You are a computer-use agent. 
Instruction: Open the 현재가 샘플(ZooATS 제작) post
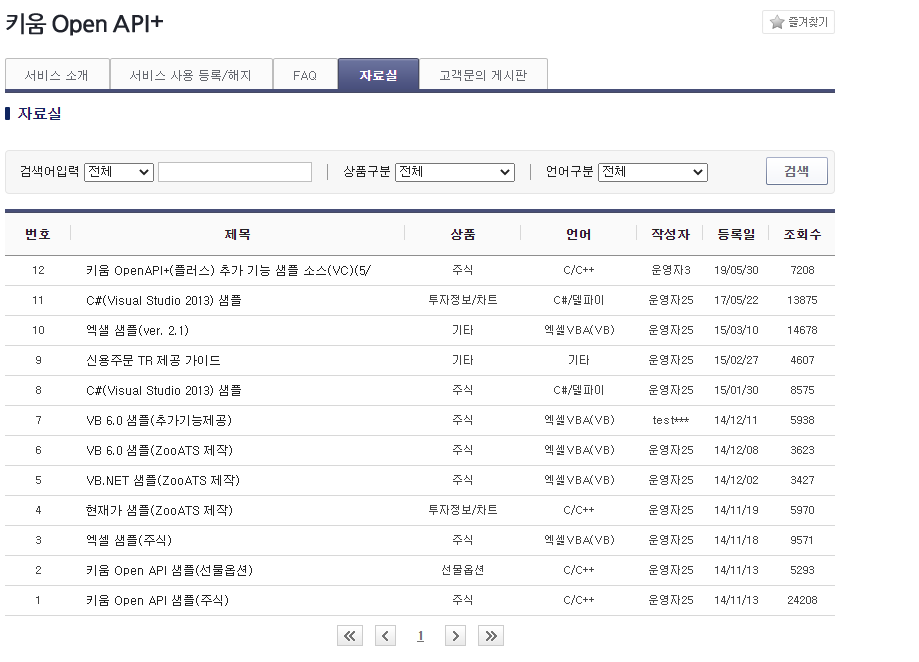click(159, 510)
